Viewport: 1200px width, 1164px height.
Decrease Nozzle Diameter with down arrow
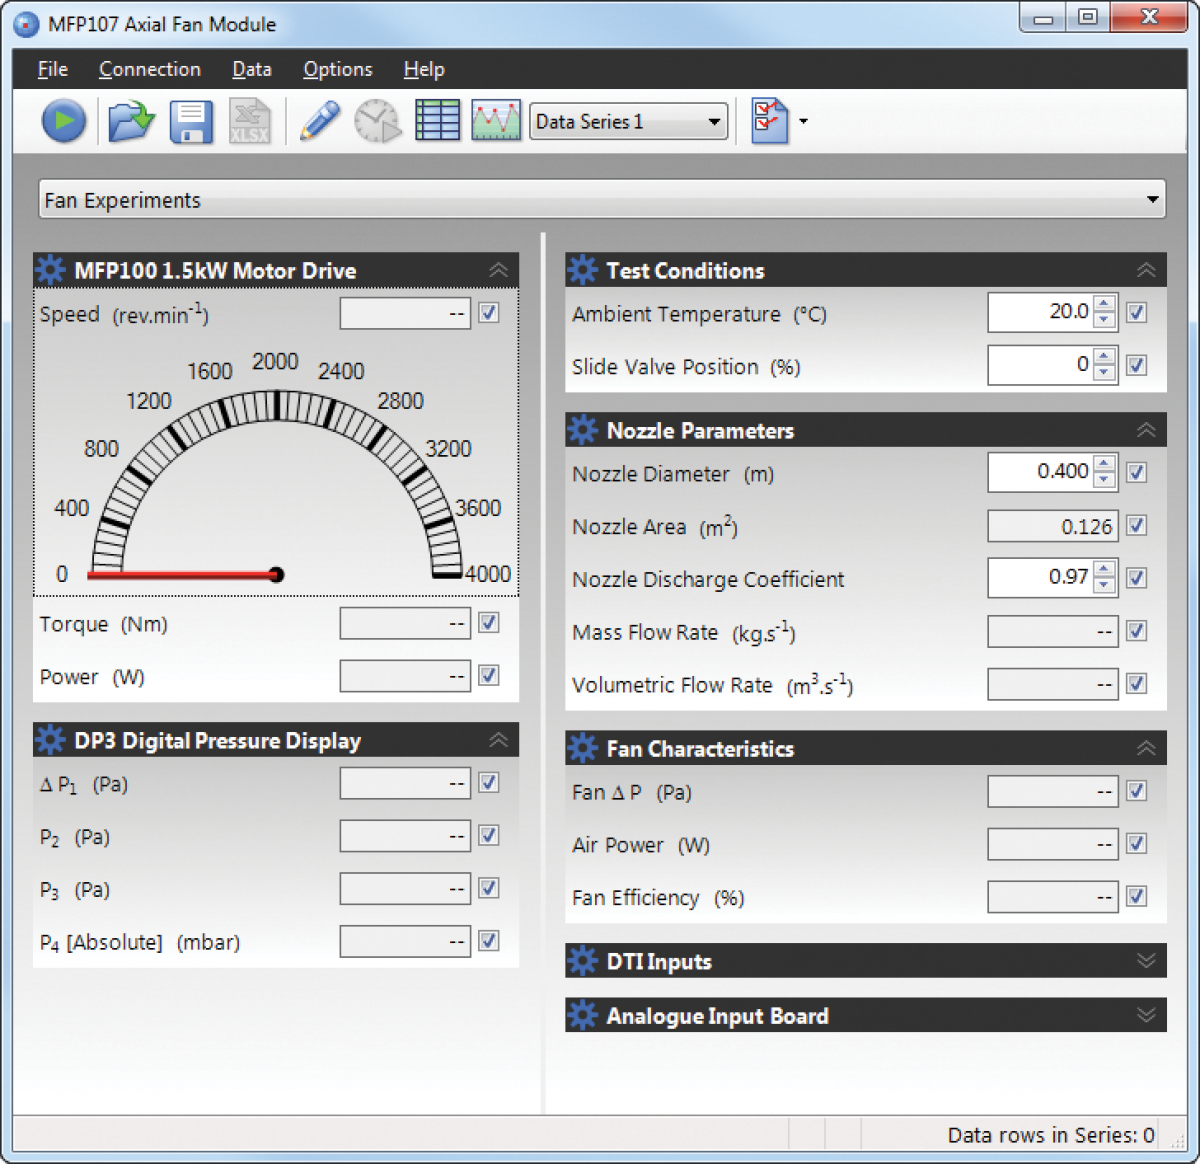(x=1104, y=481)
